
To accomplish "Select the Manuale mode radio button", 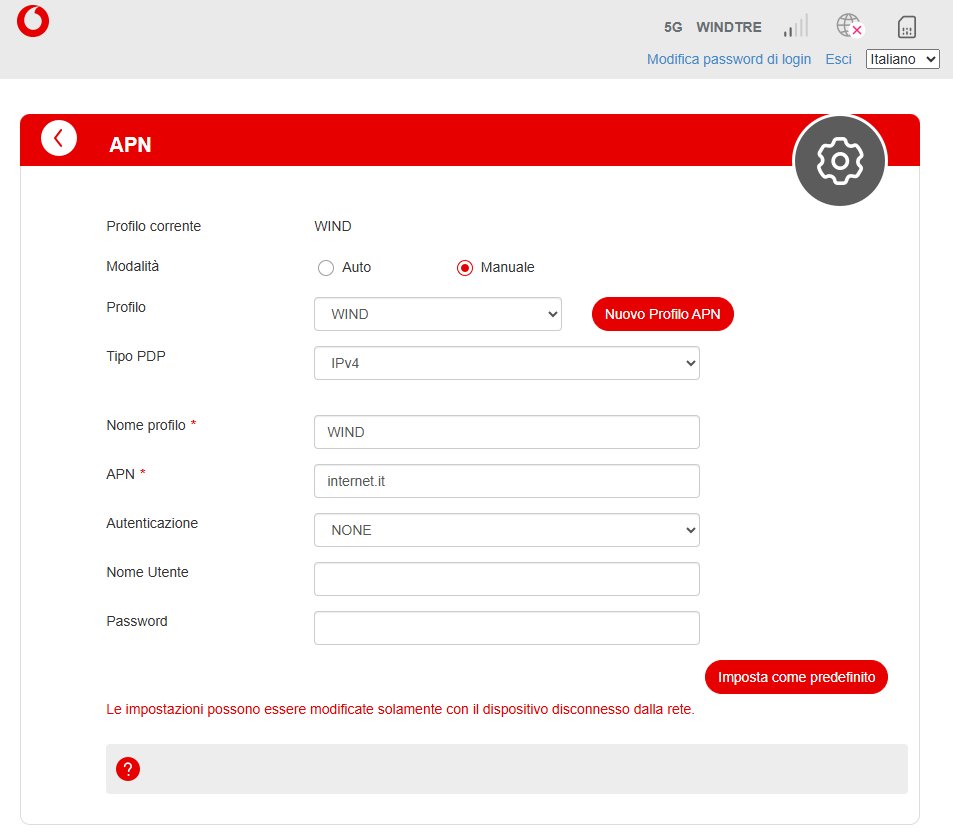I will click(x=464, y=268).
